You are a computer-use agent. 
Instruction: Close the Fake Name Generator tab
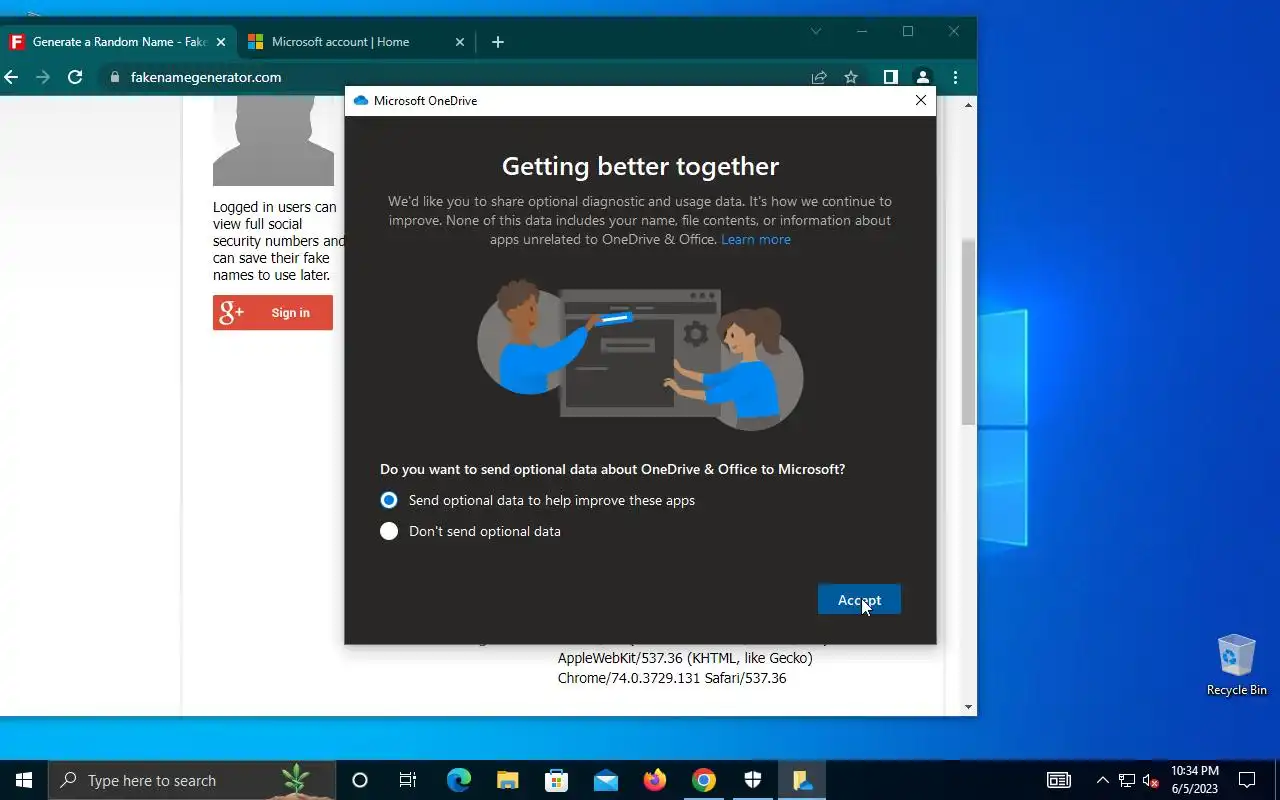(221, 42)
